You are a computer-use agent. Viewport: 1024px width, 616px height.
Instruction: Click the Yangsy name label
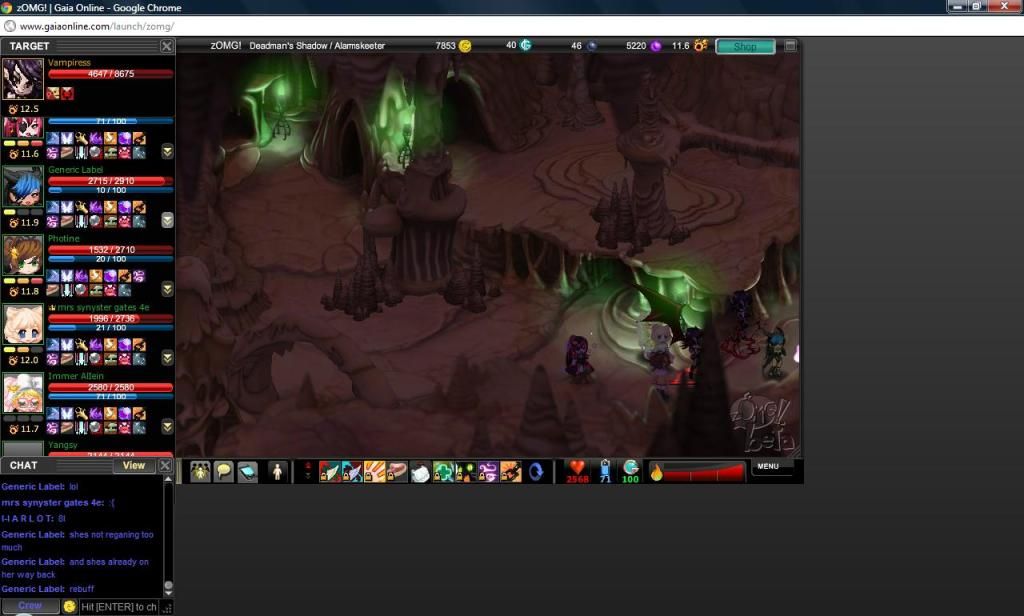click(63, 445)
